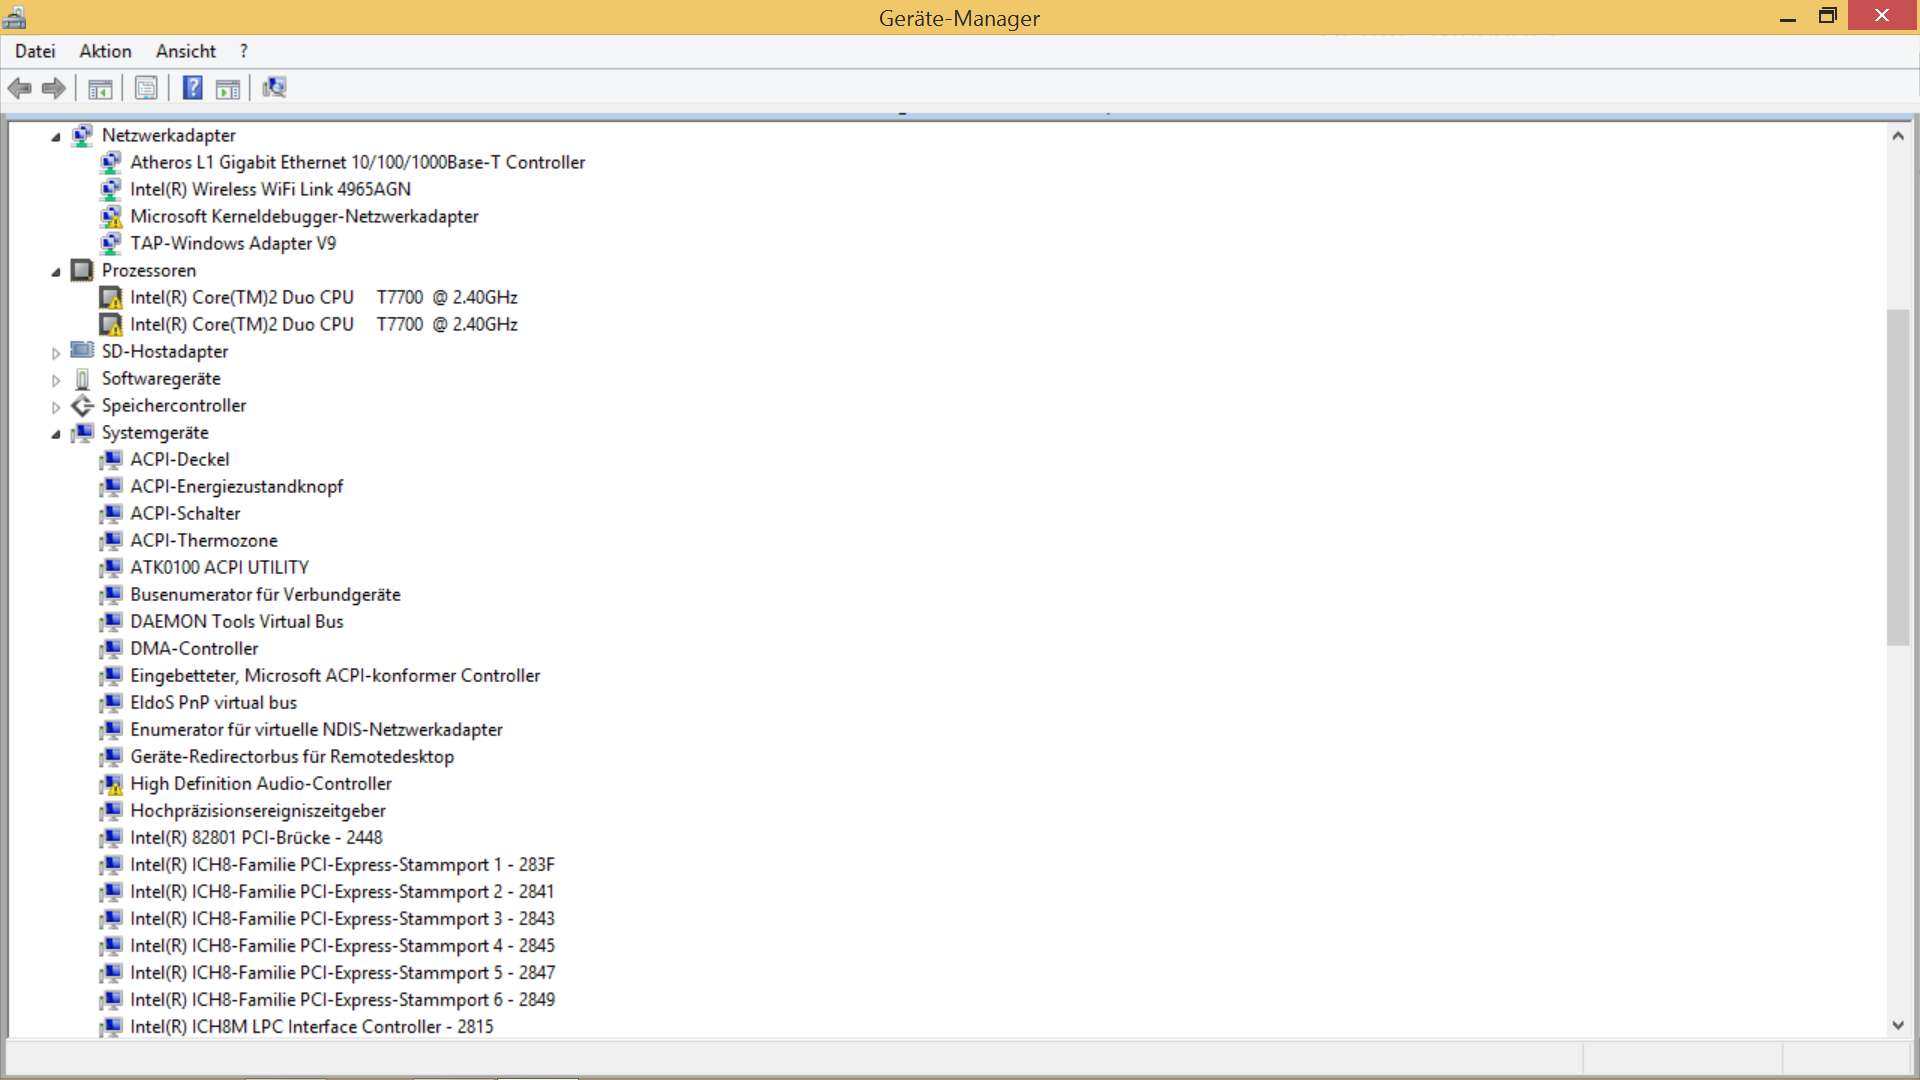Select Busenumerator für Verbundgeräte

point(265,594)
